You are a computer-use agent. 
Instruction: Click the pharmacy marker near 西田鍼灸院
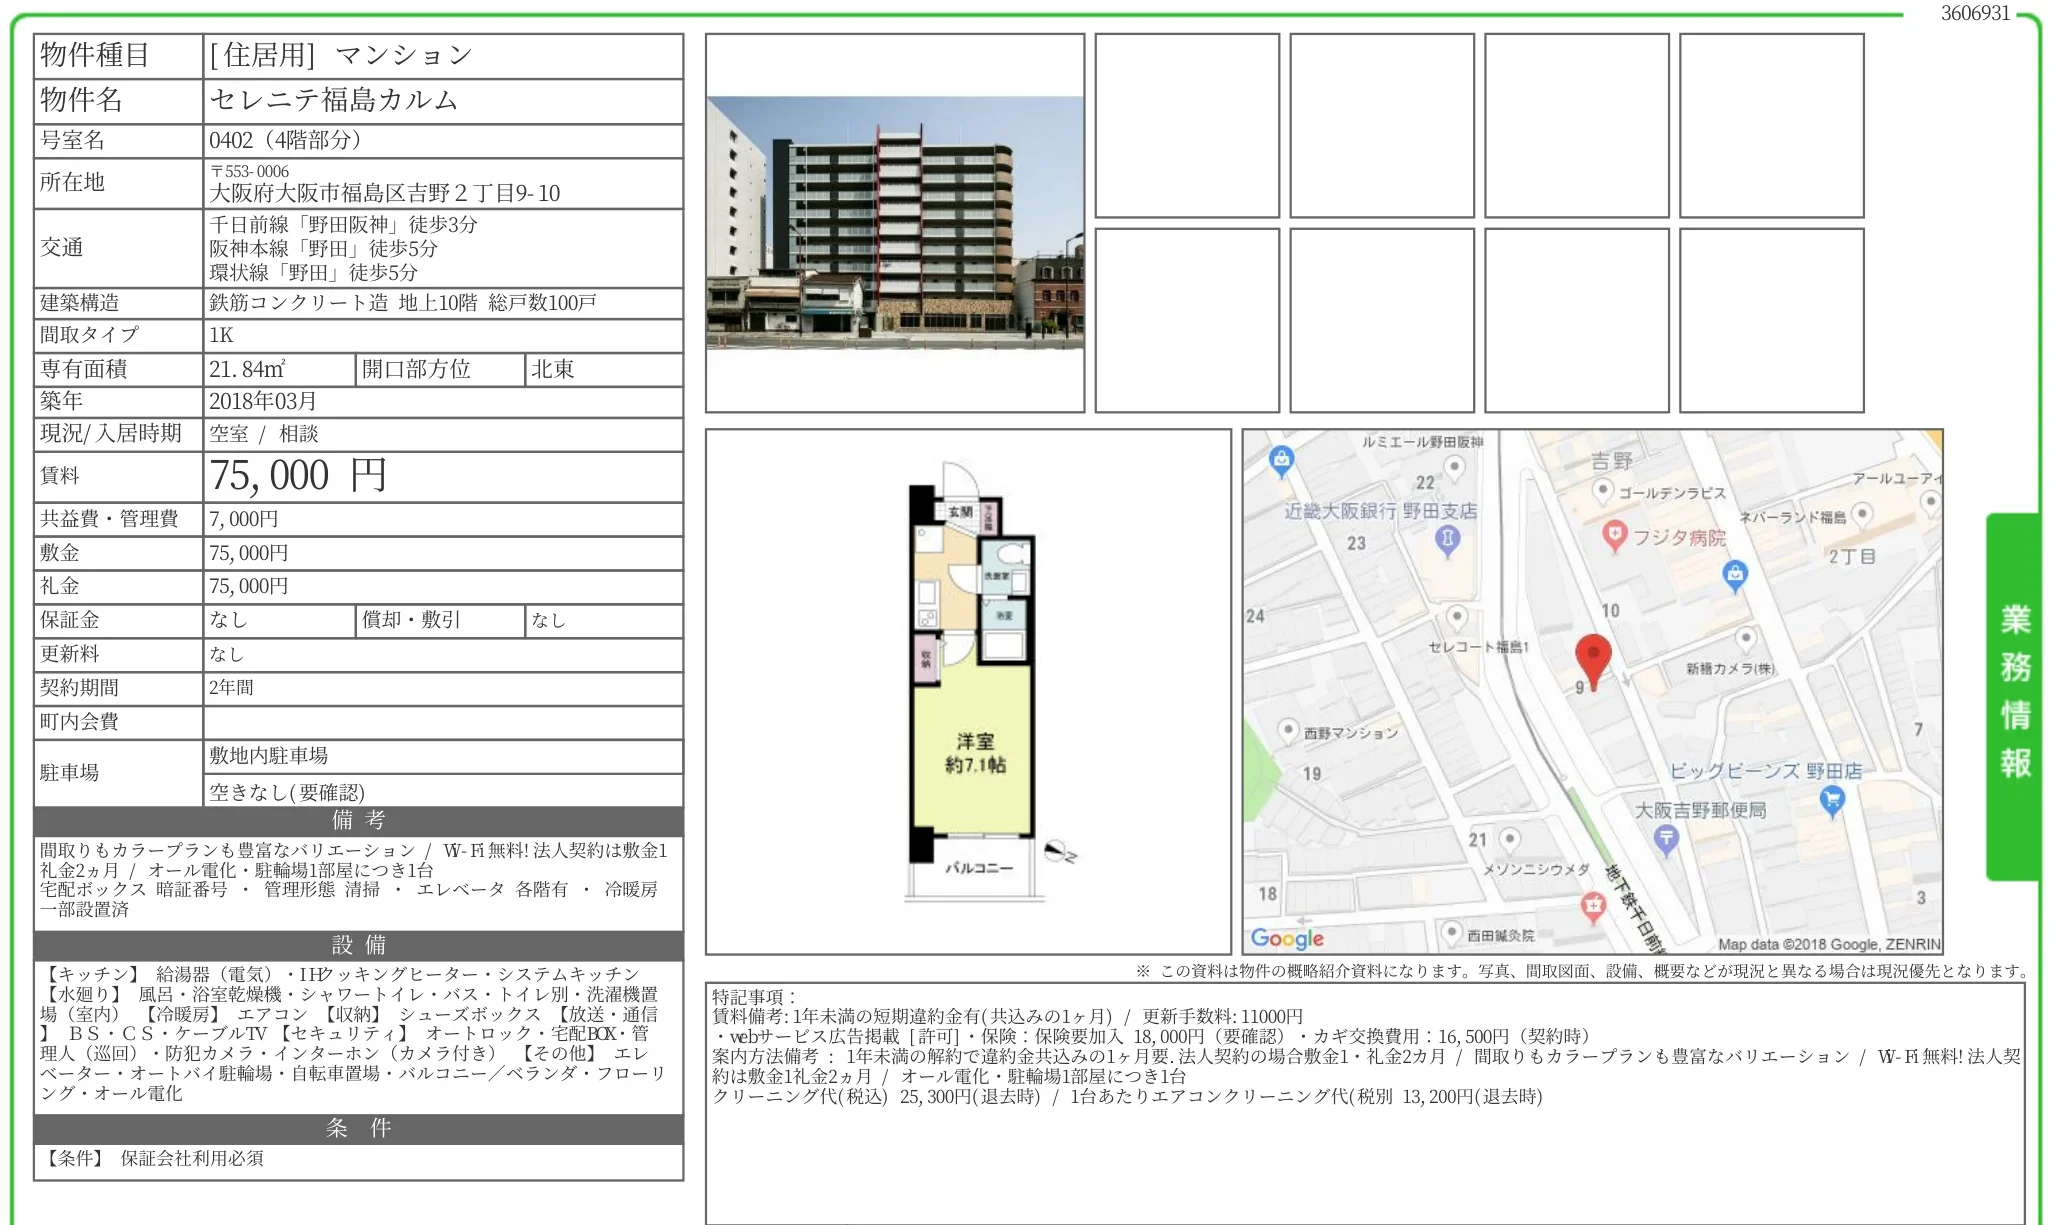1593,906
